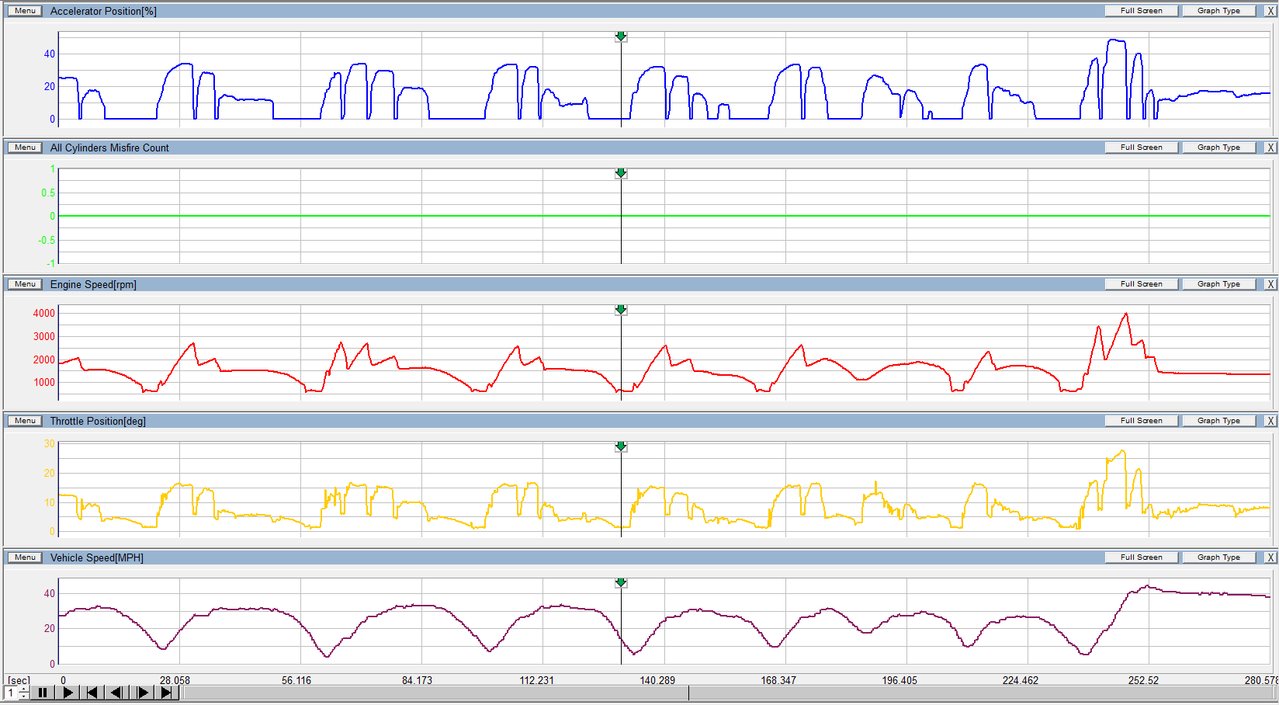Open the All Cylinders Misfire Count Menu
1279x705 pixels.
25,147
